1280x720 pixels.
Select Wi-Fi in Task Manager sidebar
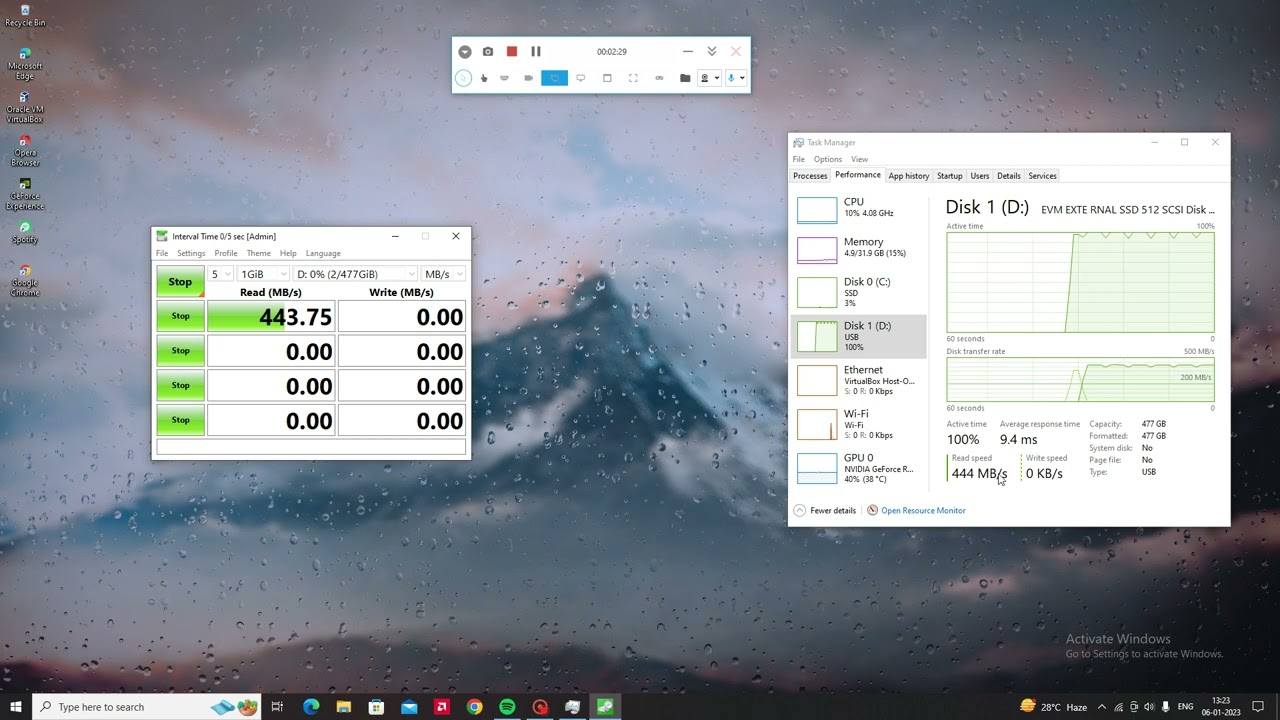click(859, 424)
